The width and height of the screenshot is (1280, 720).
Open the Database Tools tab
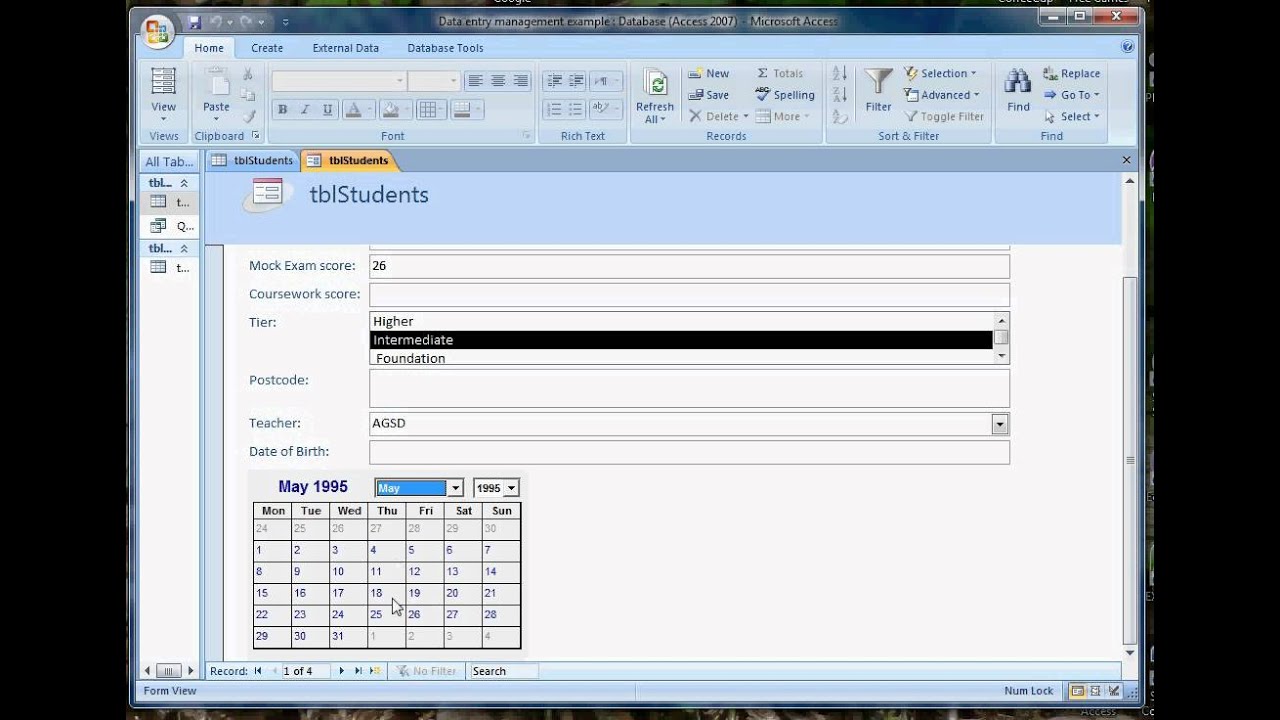(x=445, y=48)
